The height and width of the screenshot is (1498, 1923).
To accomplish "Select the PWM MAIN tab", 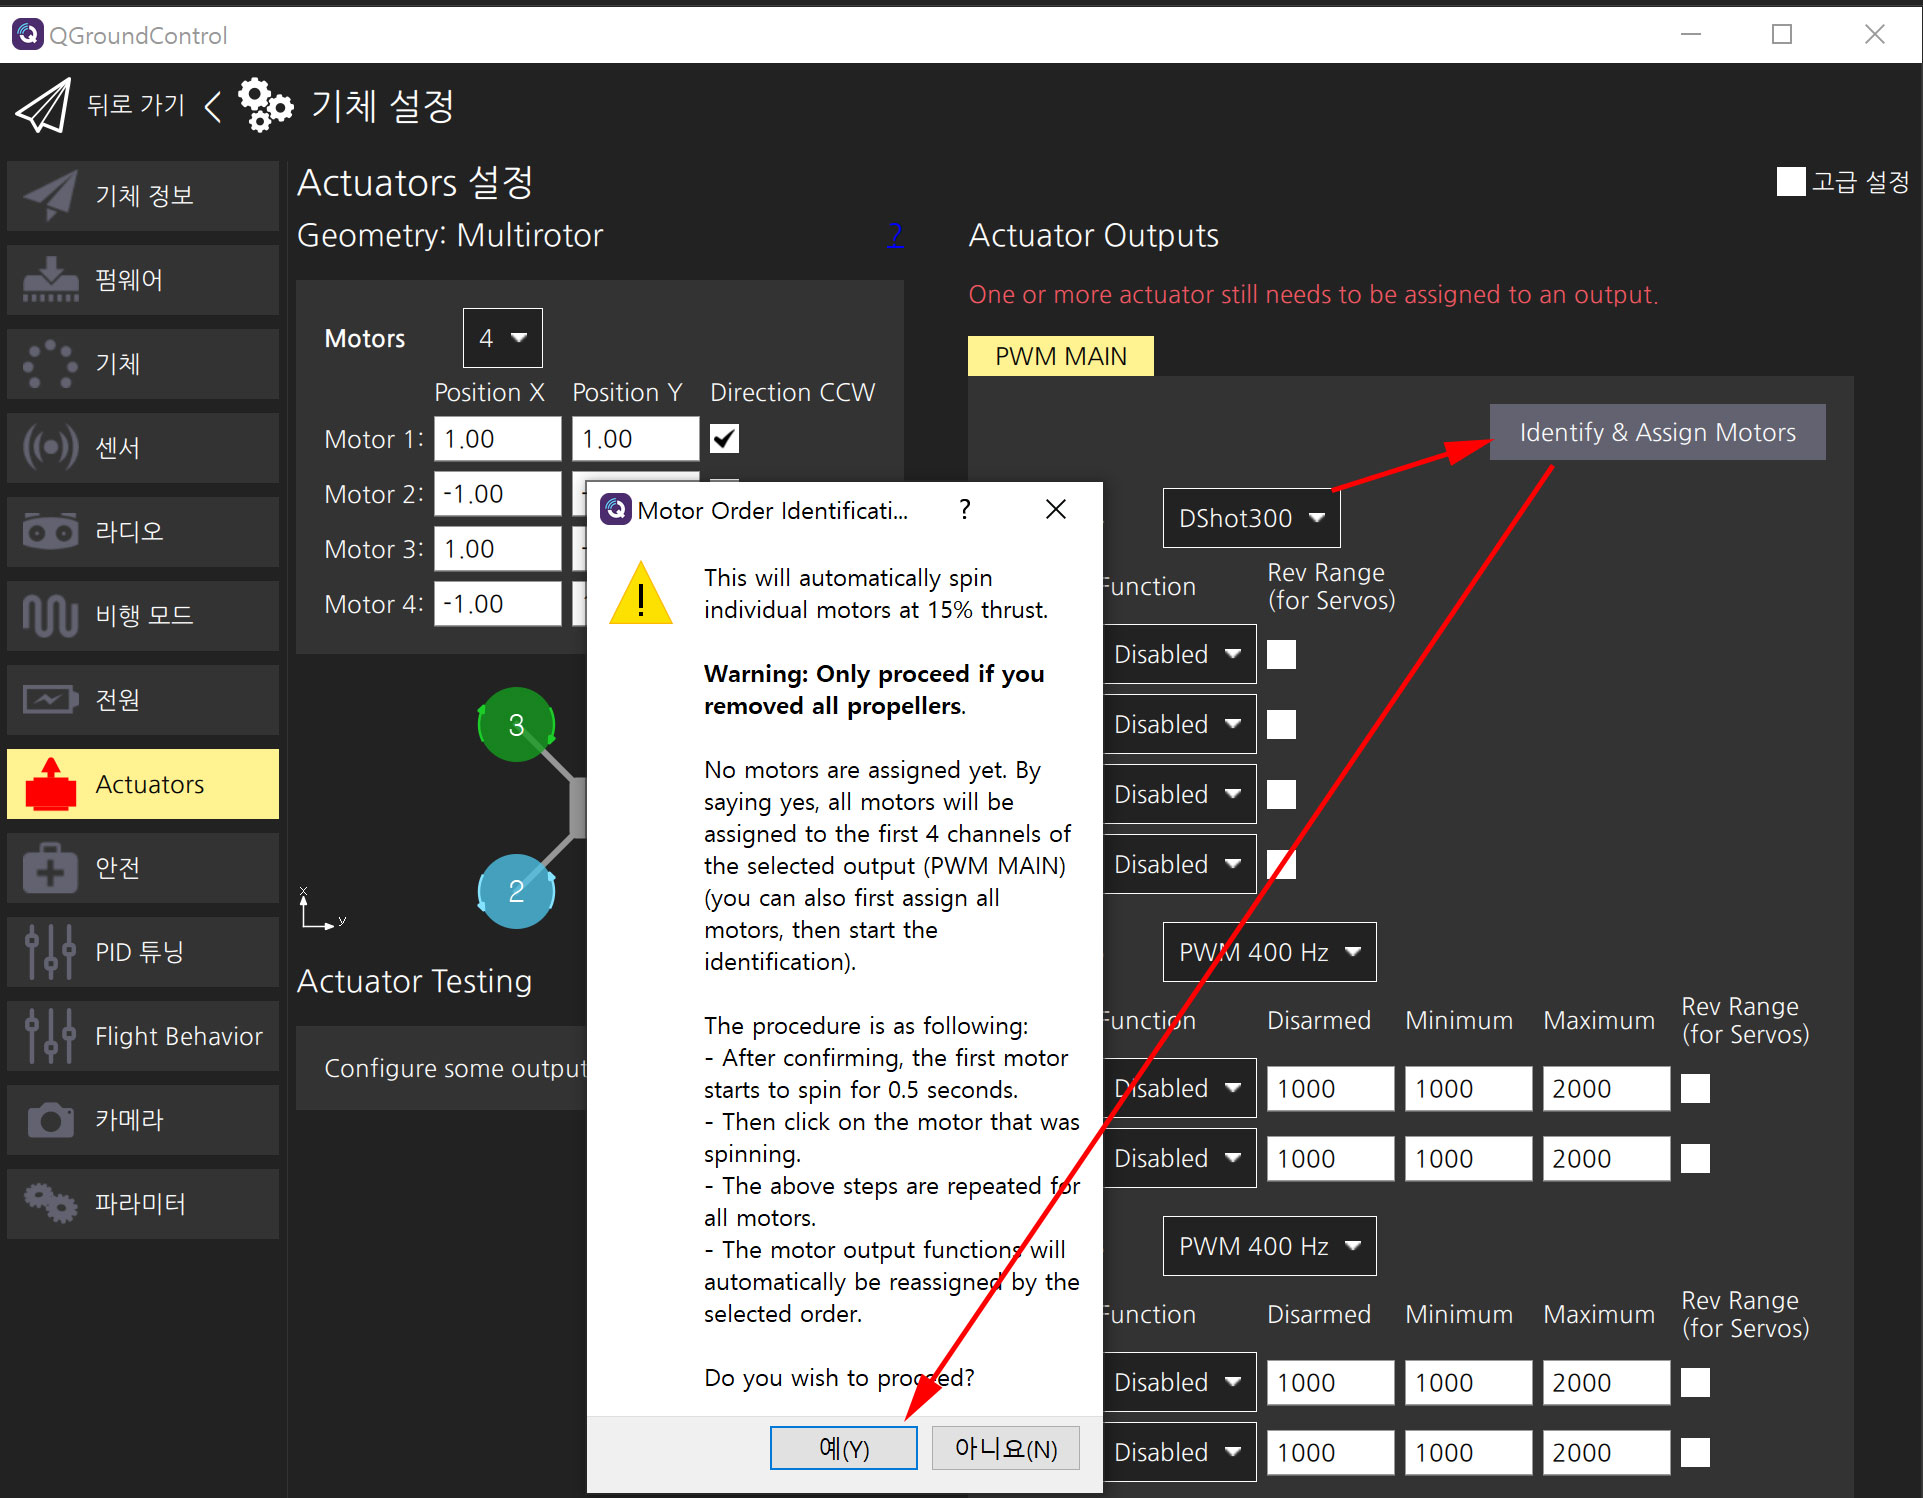I will coord(1060,357).
